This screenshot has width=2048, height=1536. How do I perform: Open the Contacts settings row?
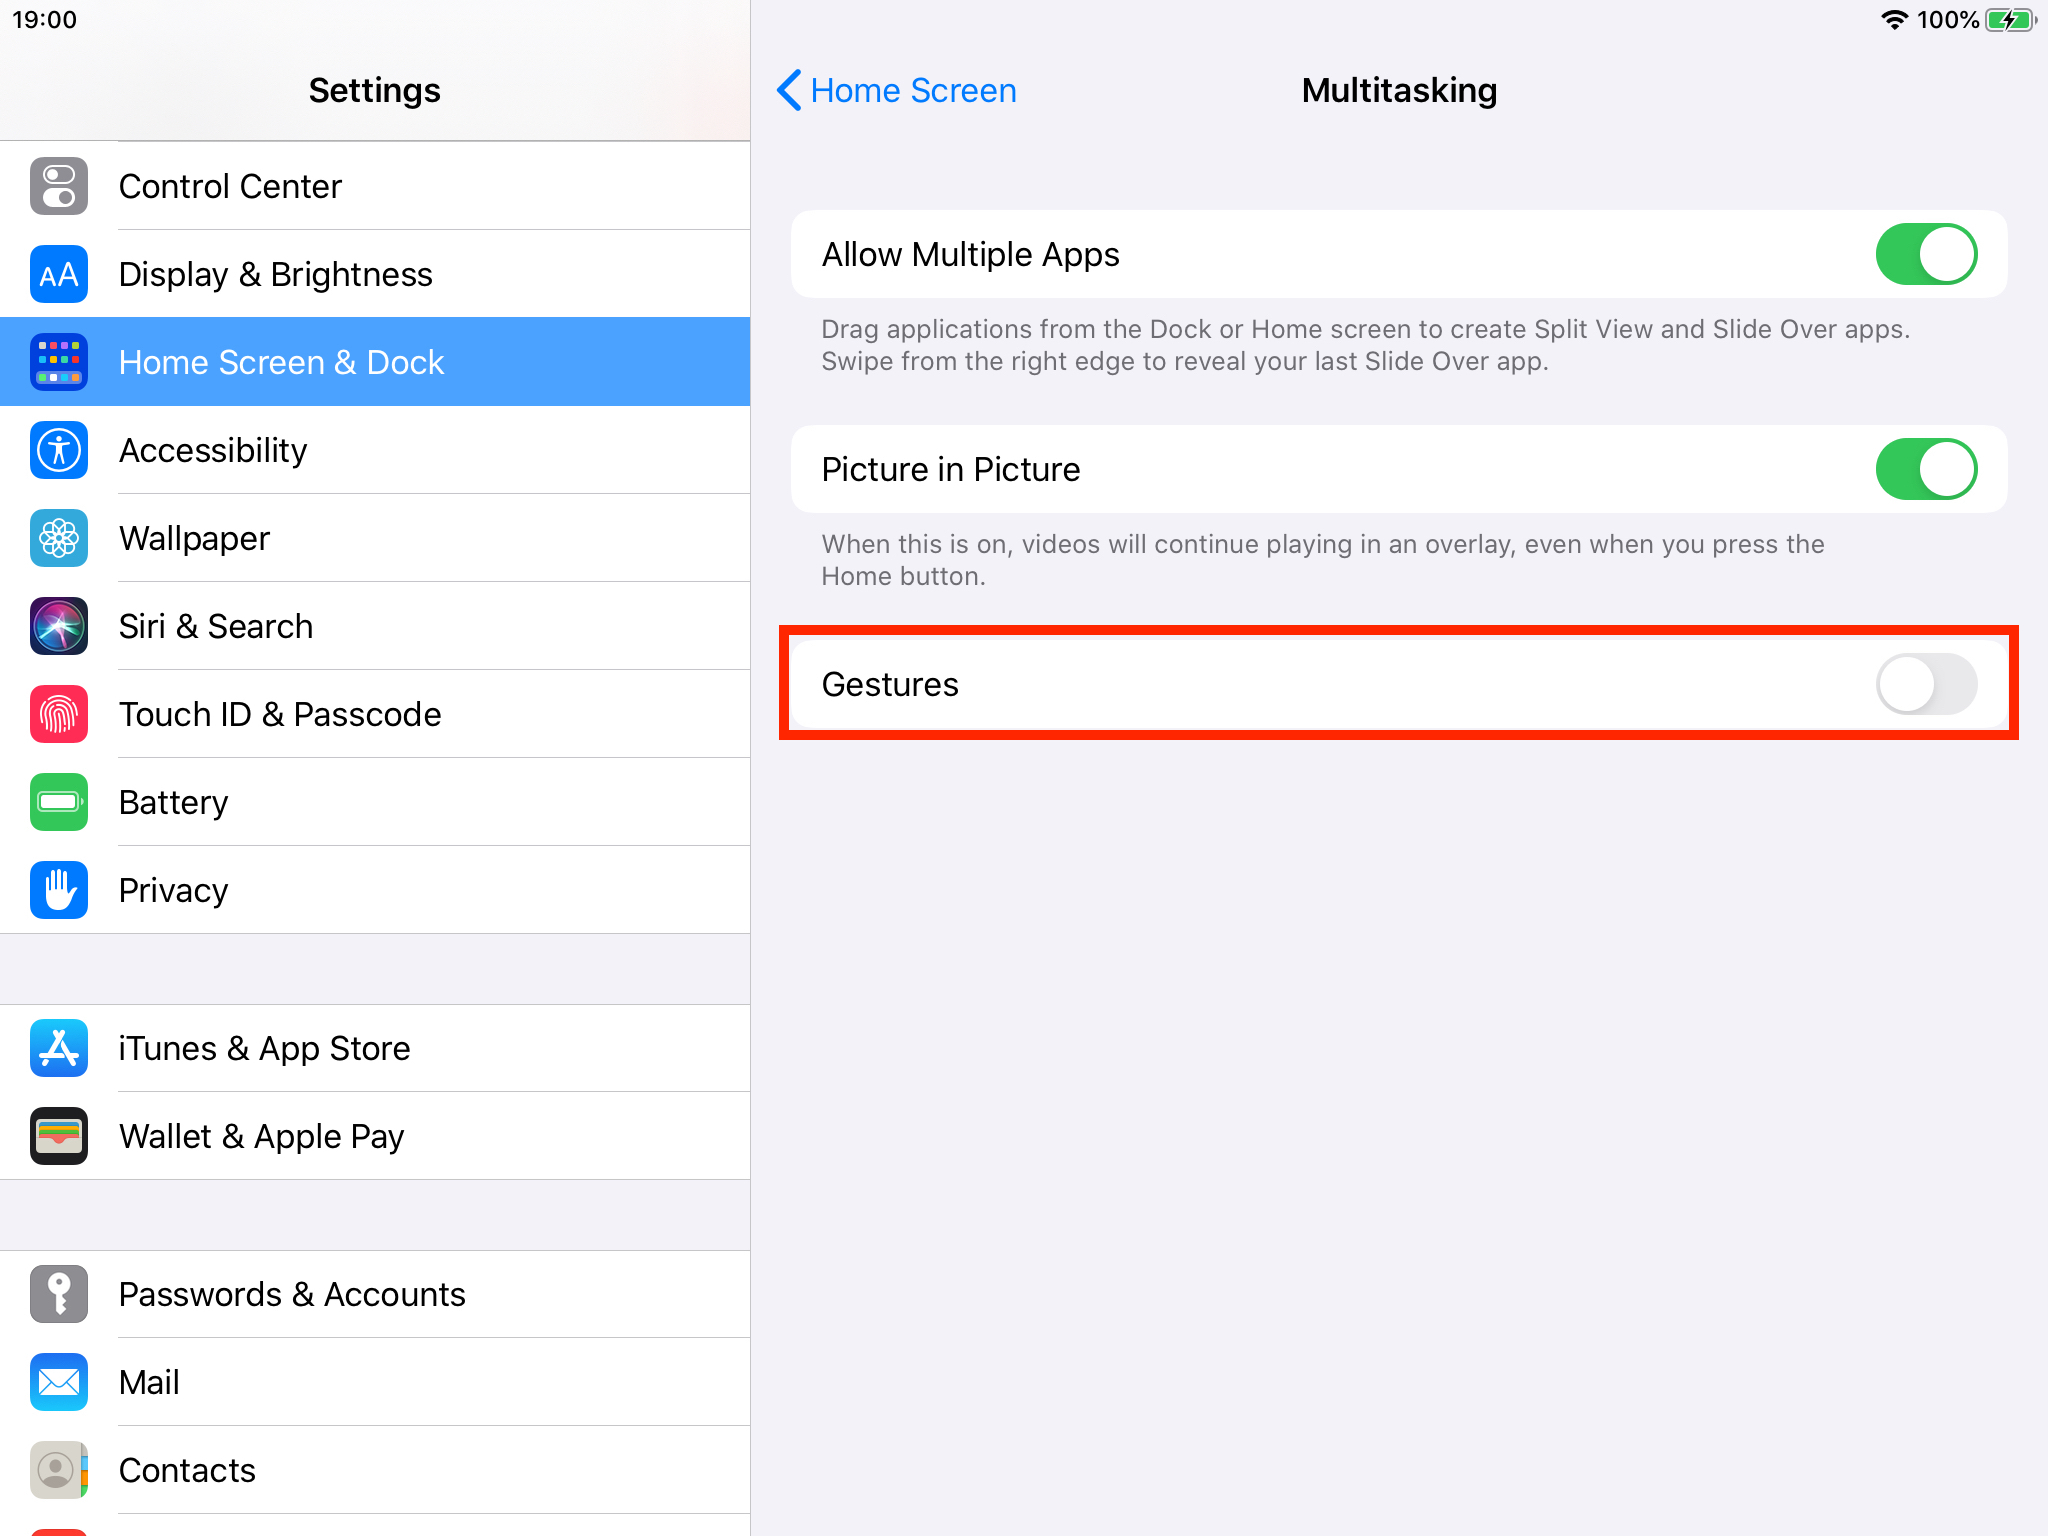pyautogui.click(x=375, y=1470)
